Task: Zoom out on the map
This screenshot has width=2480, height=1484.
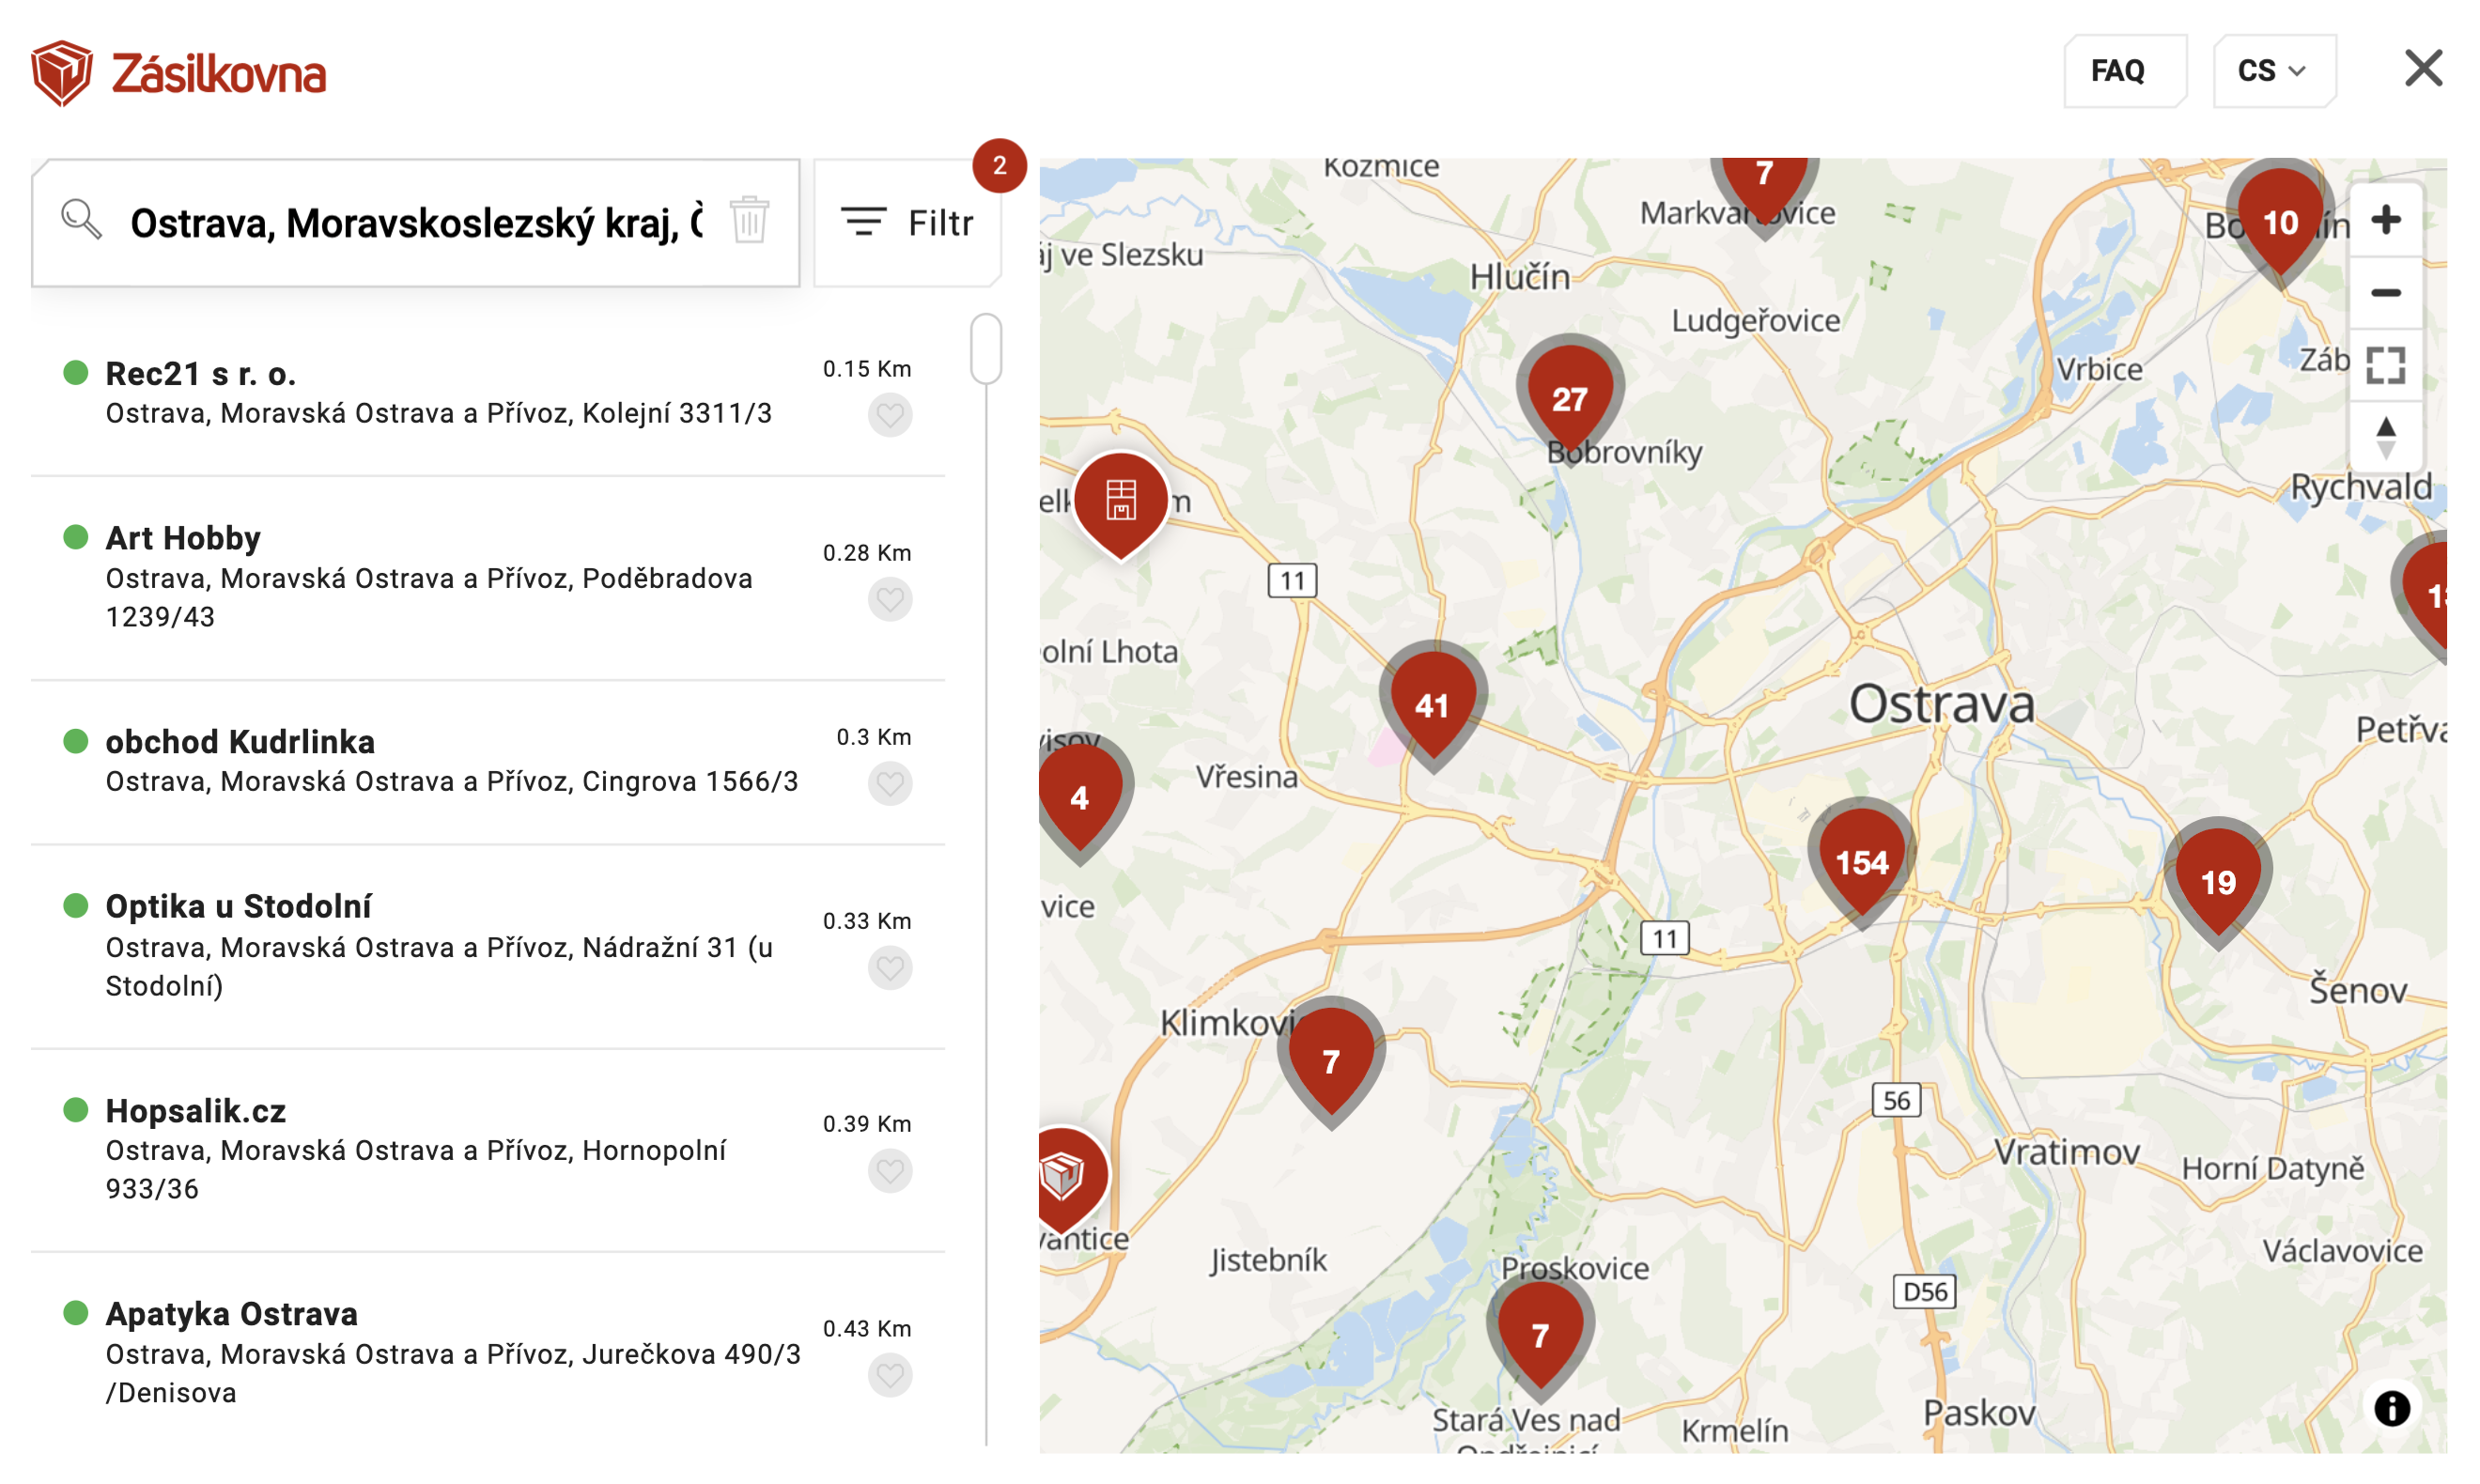Action: click(x=2385, y=293)
